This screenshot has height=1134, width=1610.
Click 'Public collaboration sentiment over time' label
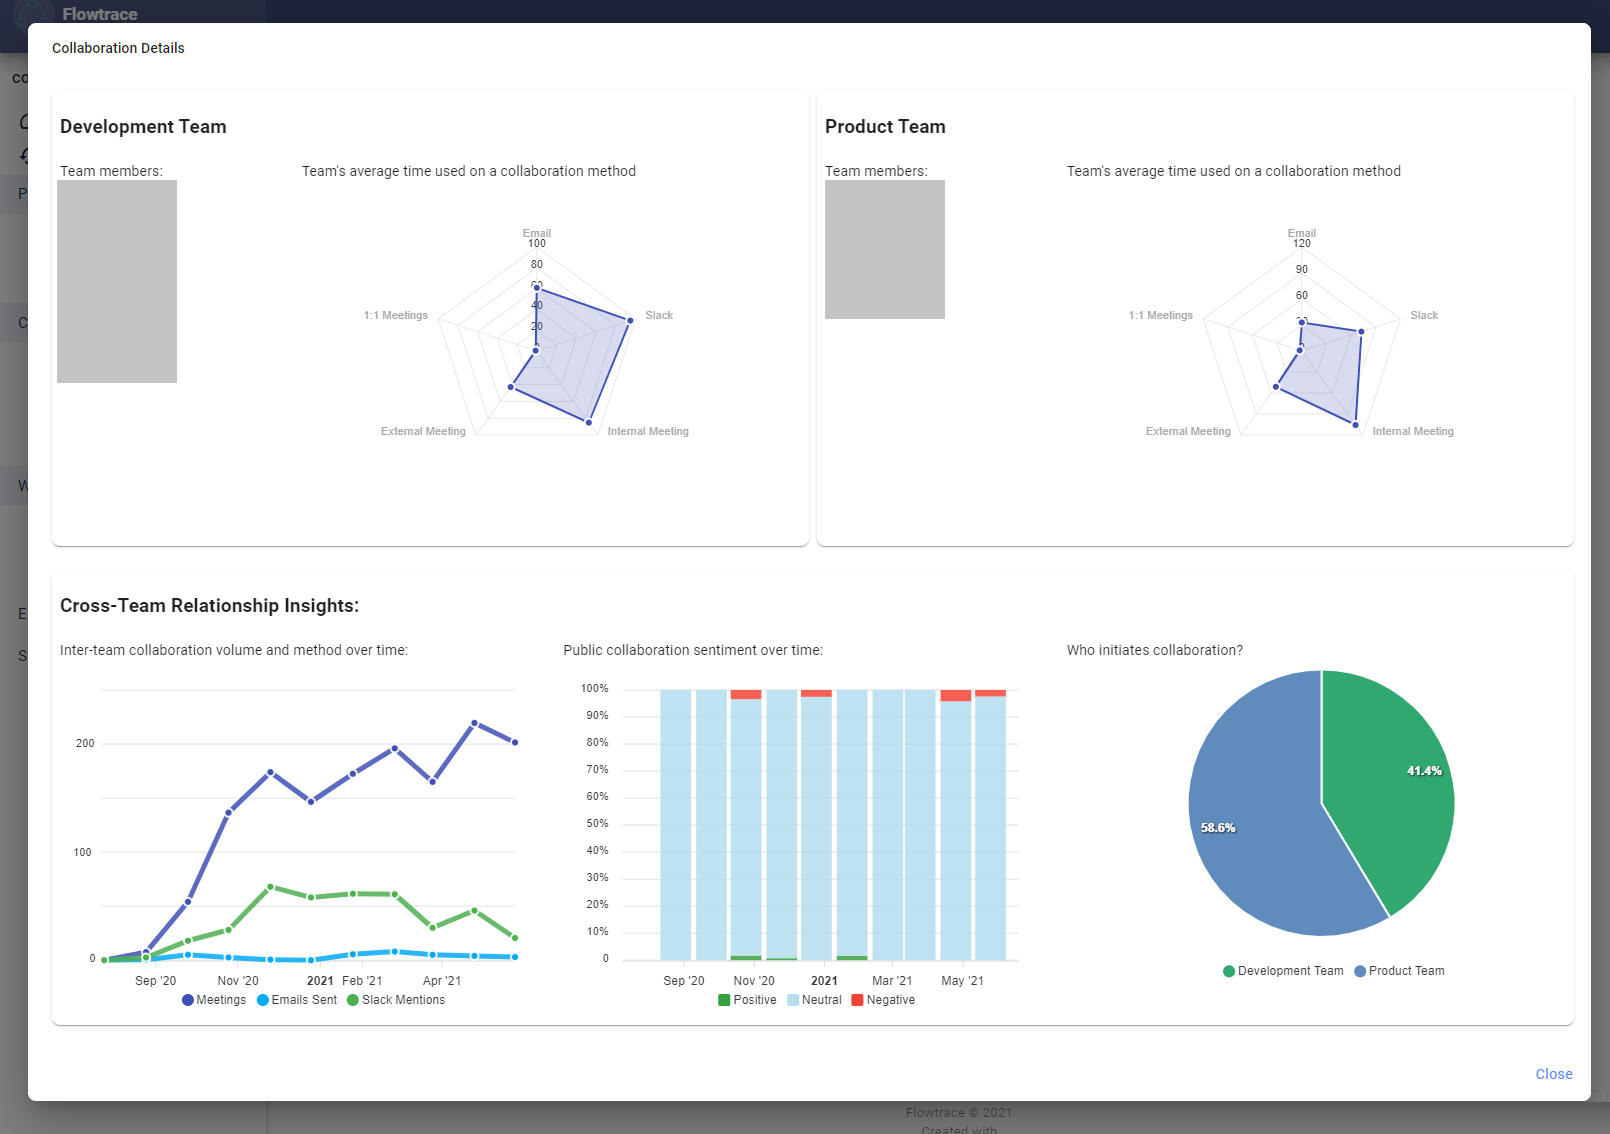(x=693, y=650)
